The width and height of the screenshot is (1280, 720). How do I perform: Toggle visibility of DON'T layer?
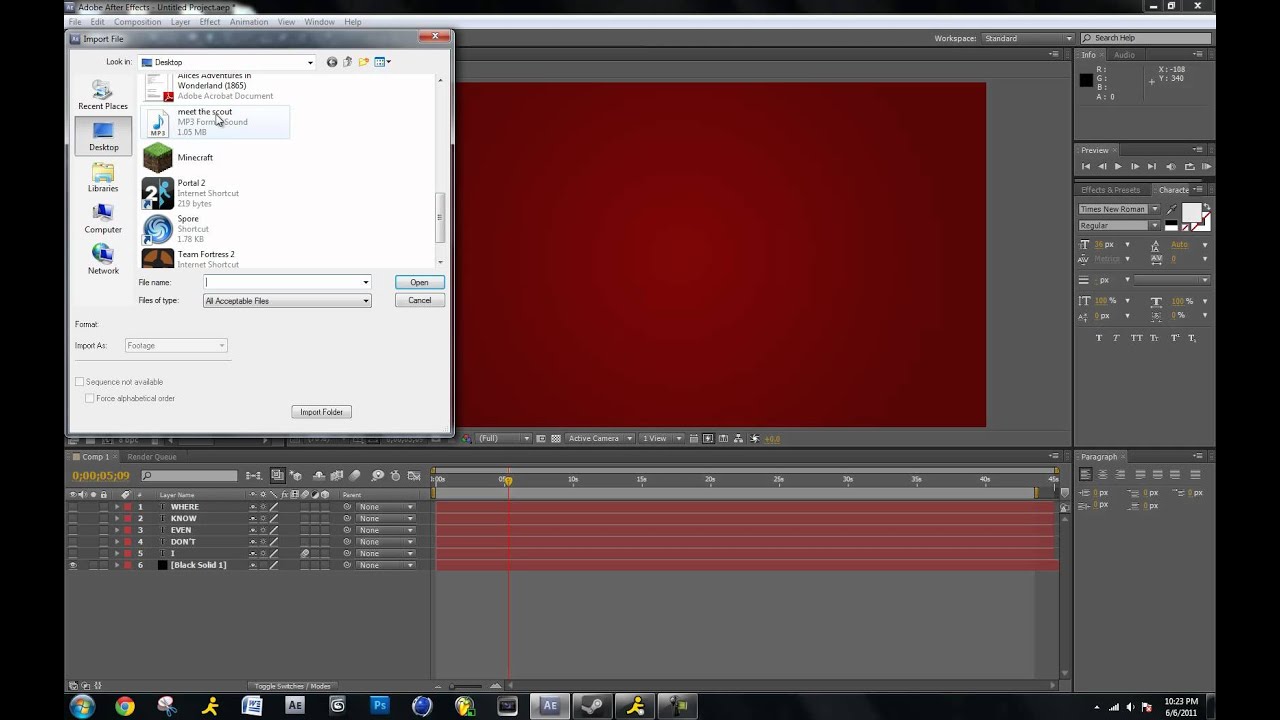[72, 542]
